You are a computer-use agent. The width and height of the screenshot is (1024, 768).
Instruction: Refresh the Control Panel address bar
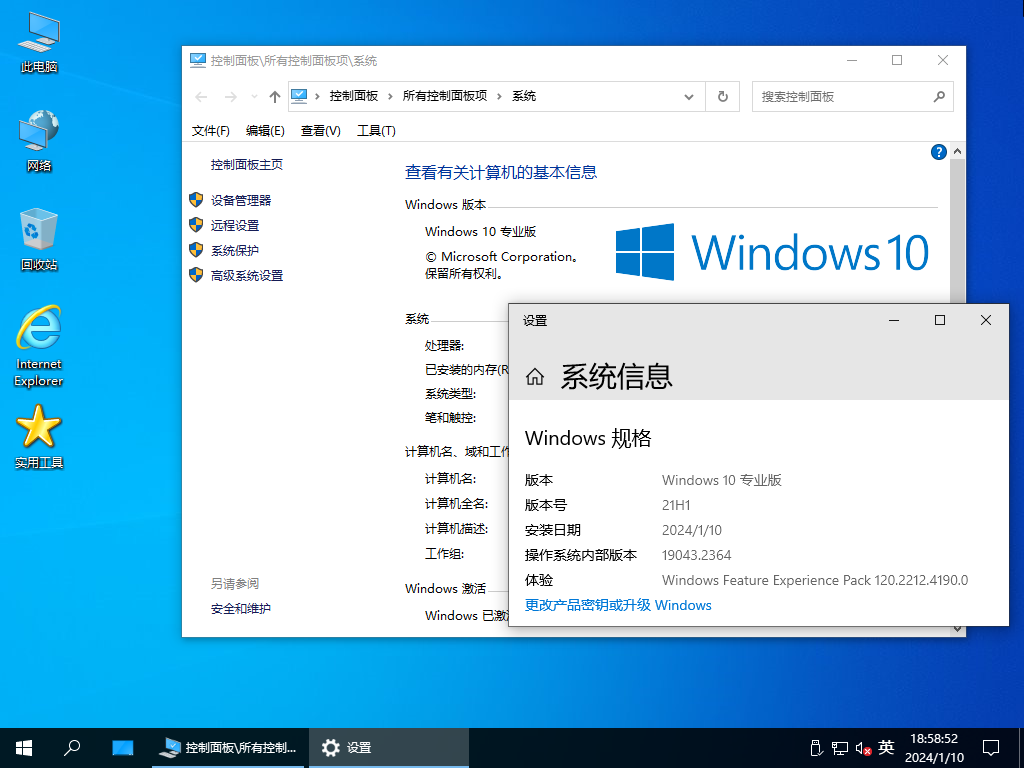(722, 97)
